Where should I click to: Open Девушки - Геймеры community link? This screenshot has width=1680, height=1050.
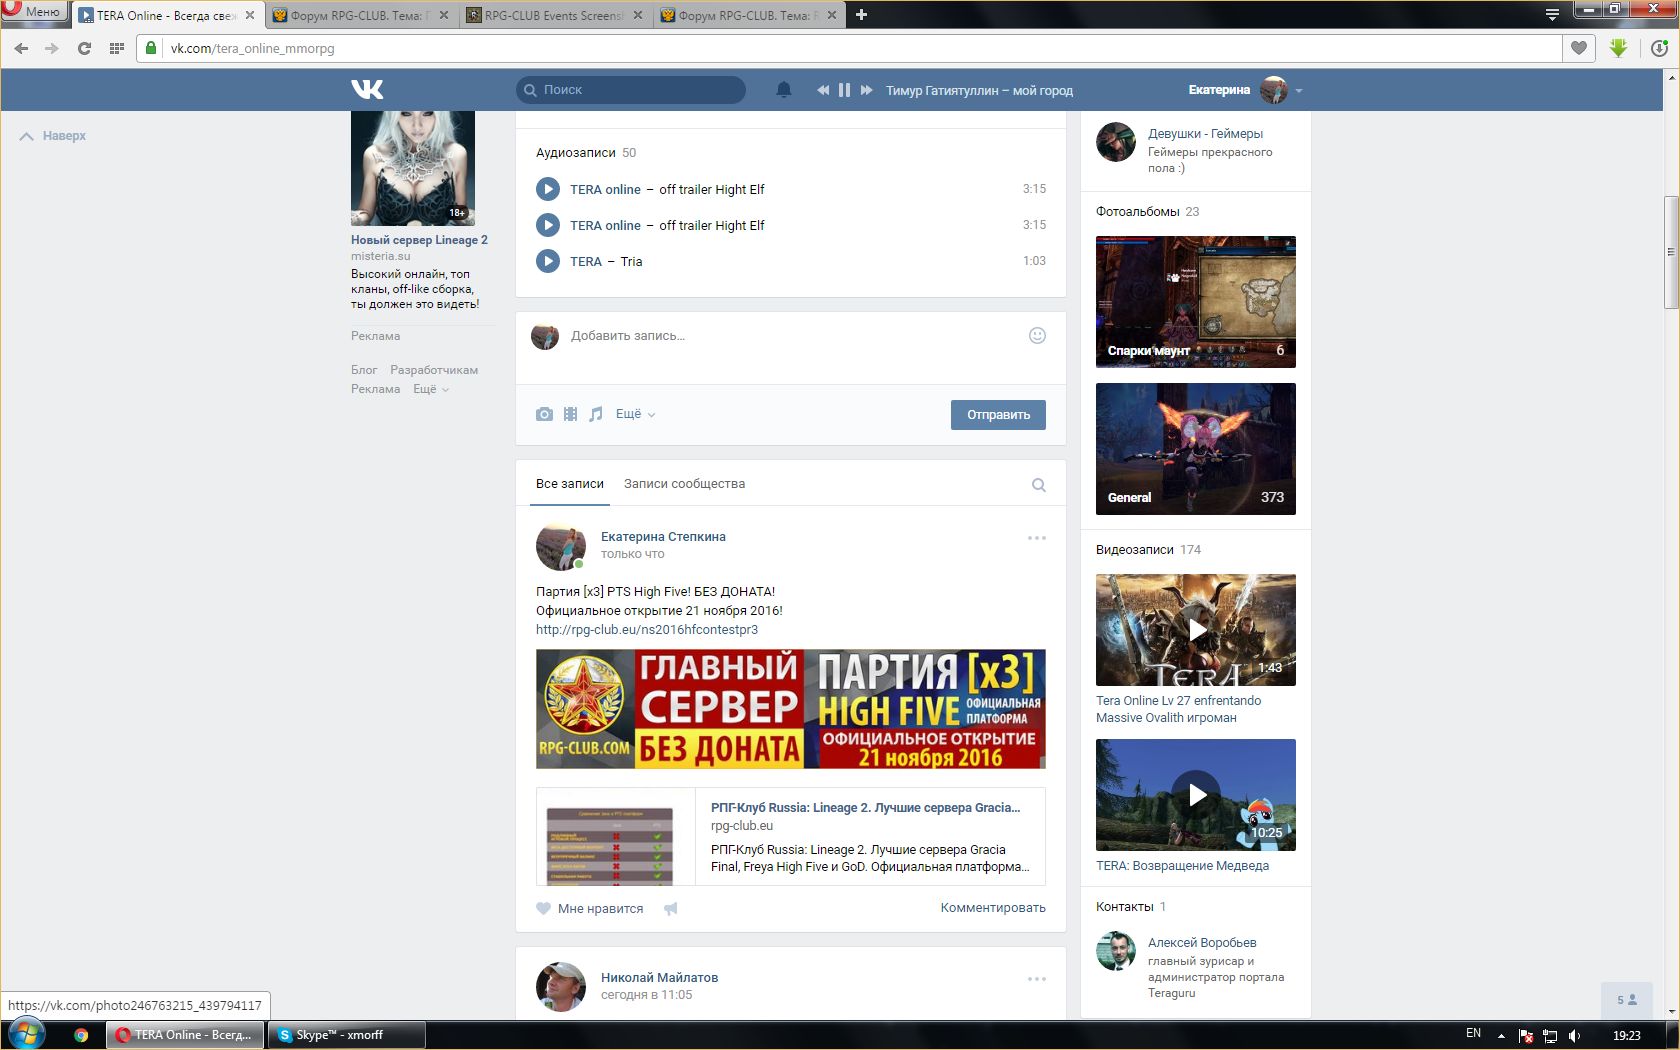1205,134
